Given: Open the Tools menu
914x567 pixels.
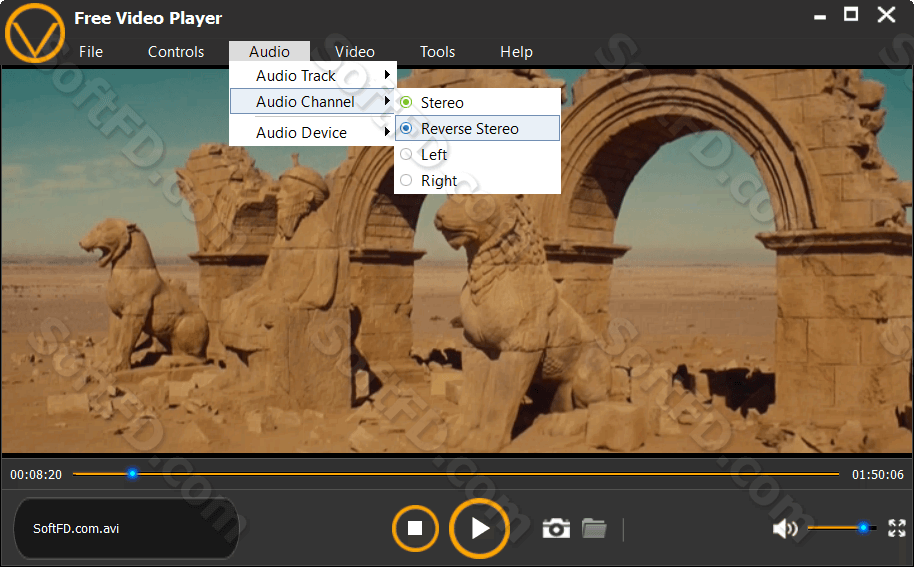Looking at the screenshot, I should (437, 52).
